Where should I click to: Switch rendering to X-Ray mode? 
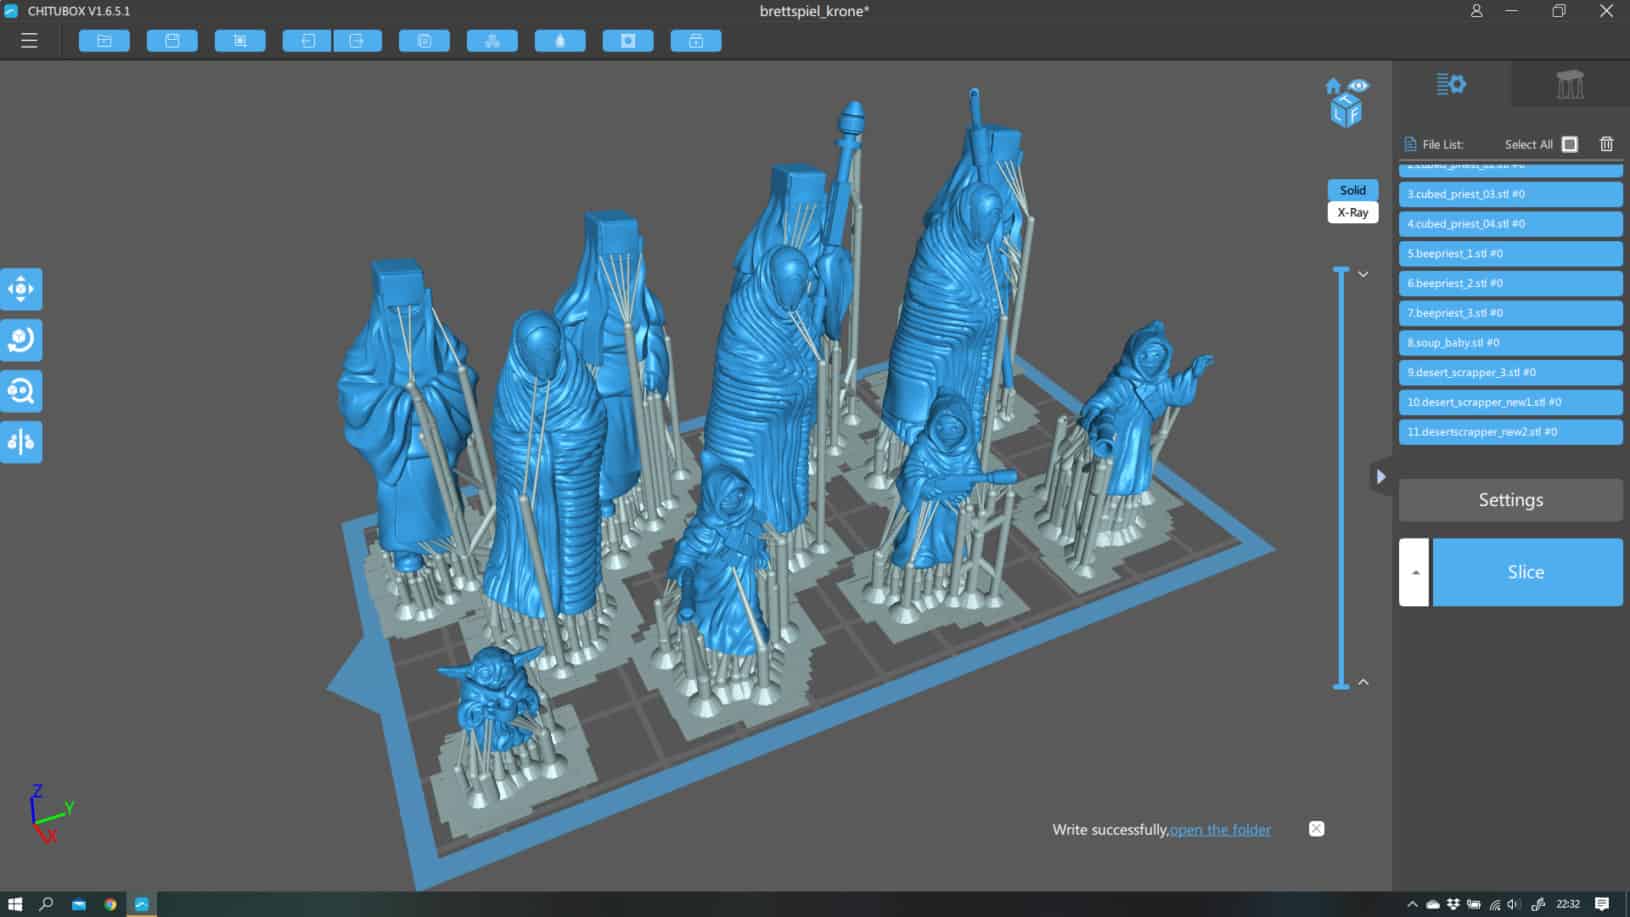point(1352,212)
